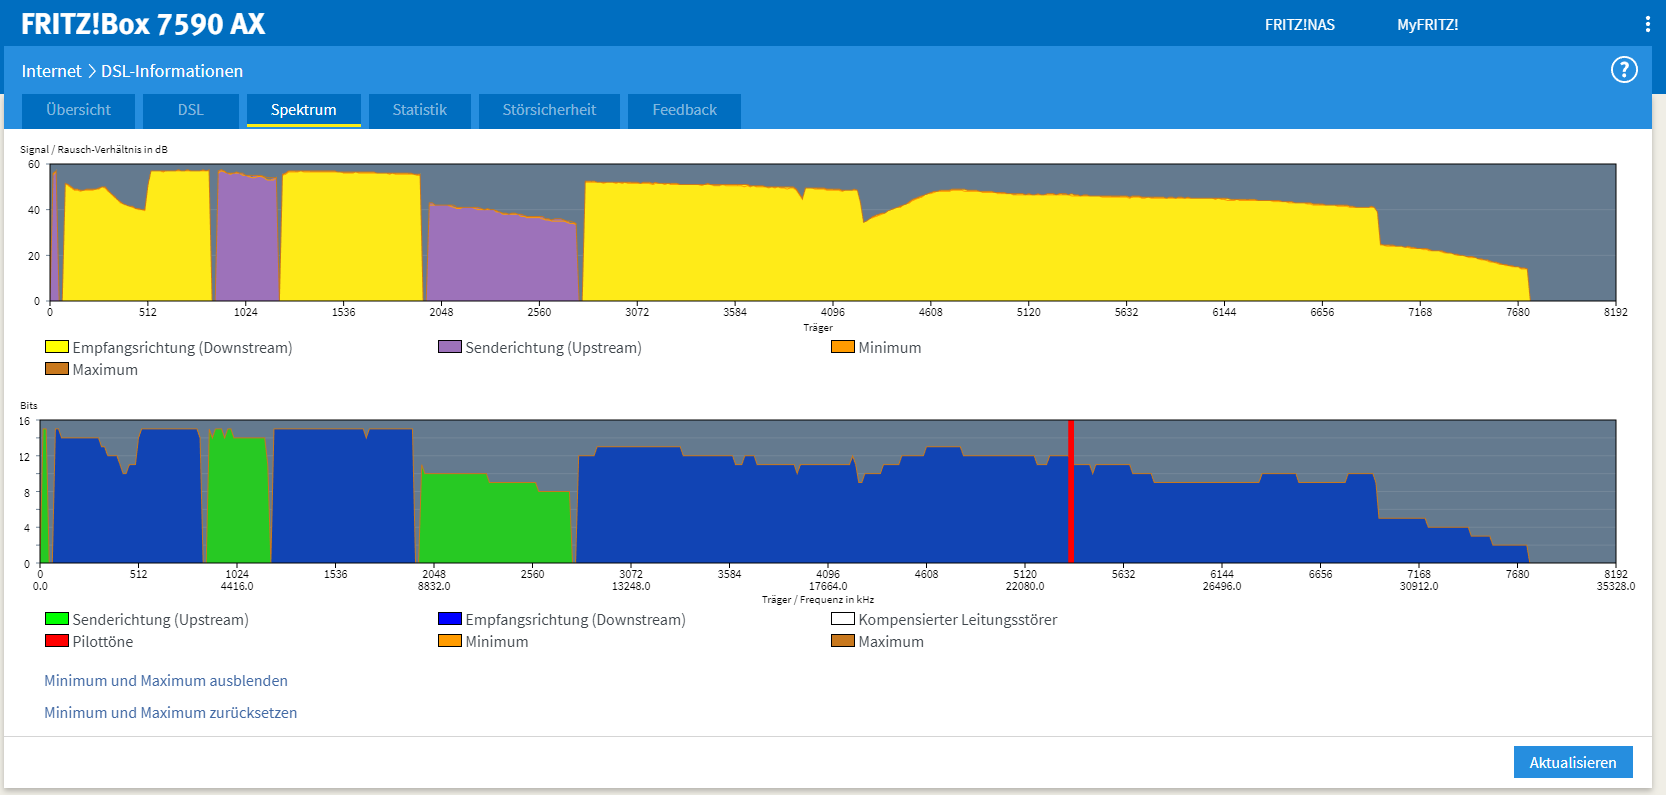The height and width of the screenshot is (795, 1666).
Task: Open MyFRITZ! link
Action: [x=1427, y=25]
